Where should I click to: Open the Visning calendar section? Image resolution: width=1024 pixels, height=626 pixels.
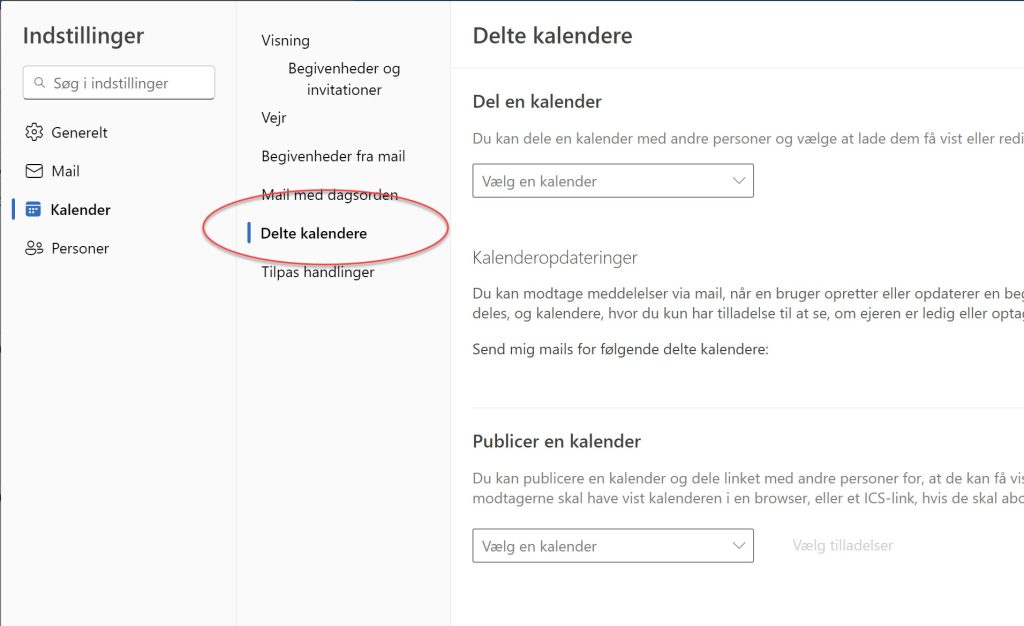pyautogui.click(x=285, y=40)
